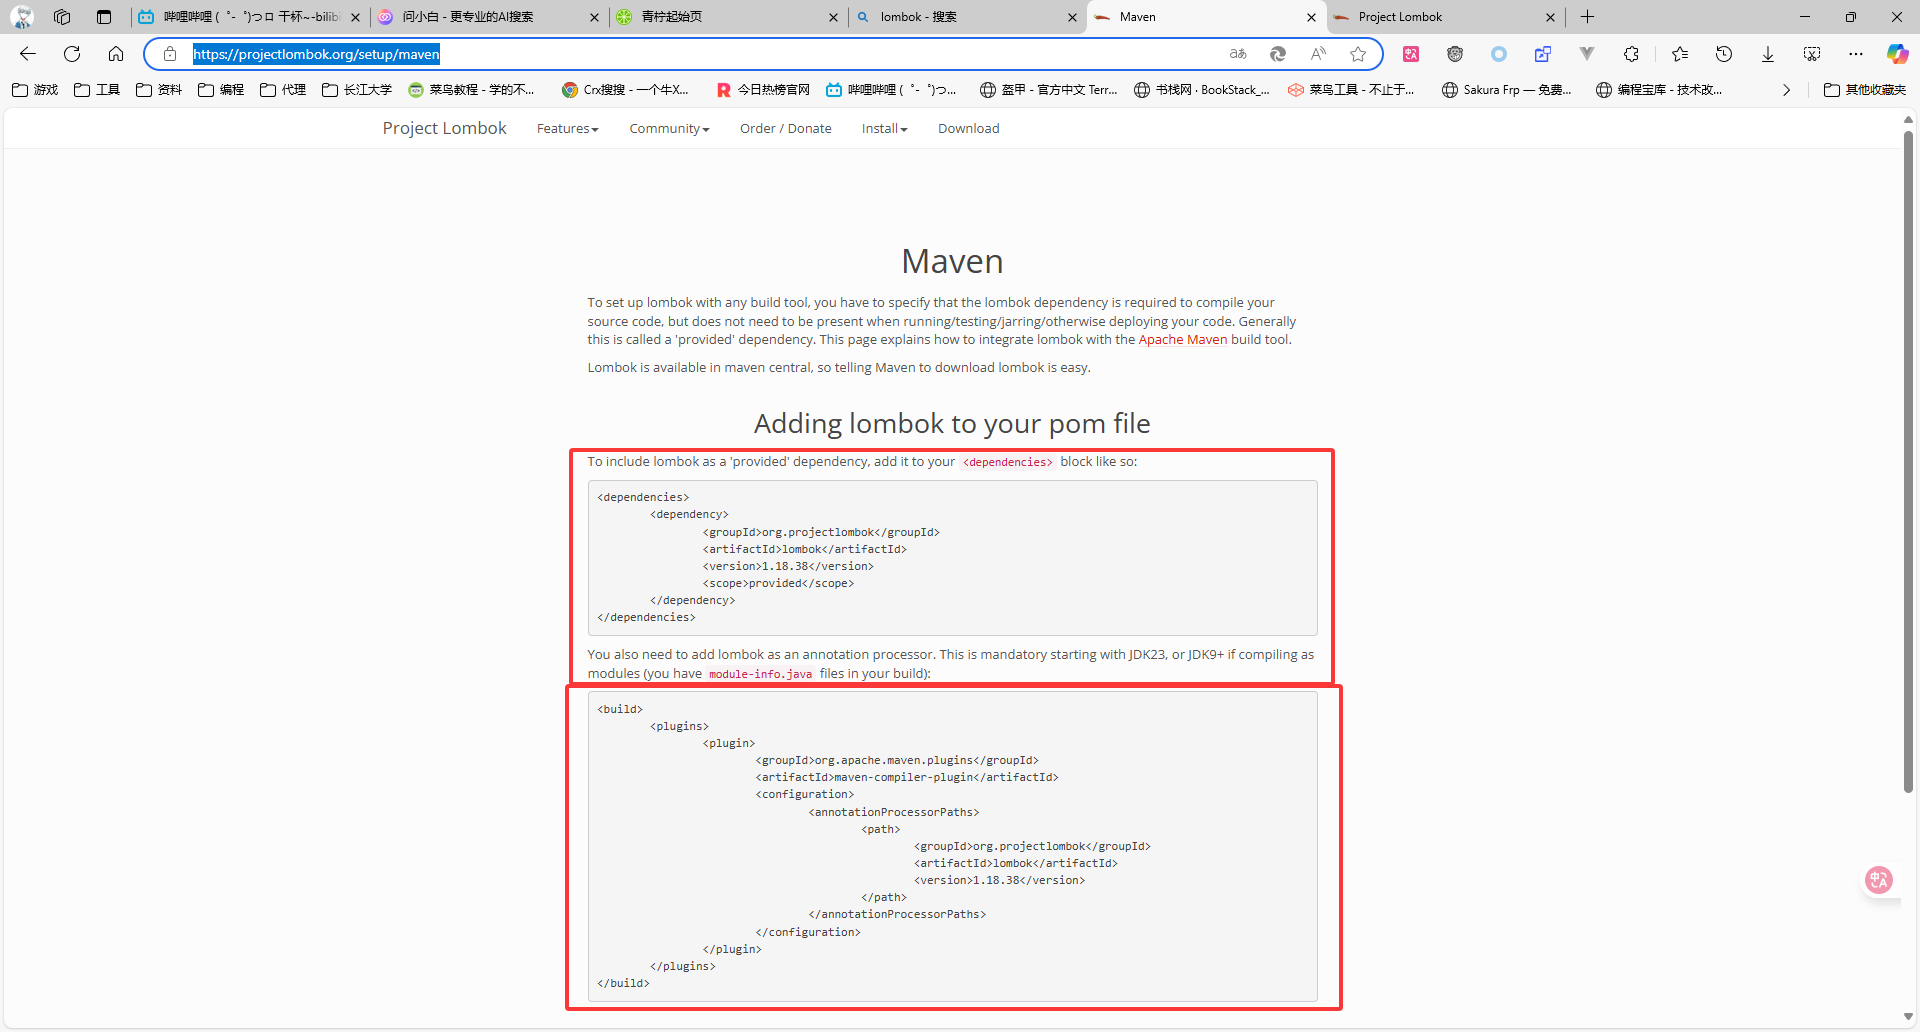The image size is (1920, 1032).
Task: Click the address bar URL field
Action: pyautogui.click(x=700, y=54)
